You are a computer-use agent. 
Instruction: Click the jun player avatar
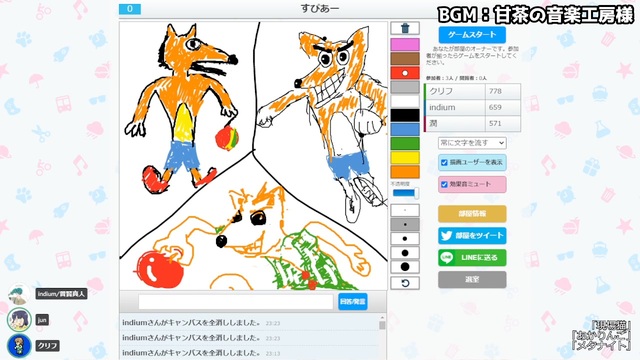[19, 320]
